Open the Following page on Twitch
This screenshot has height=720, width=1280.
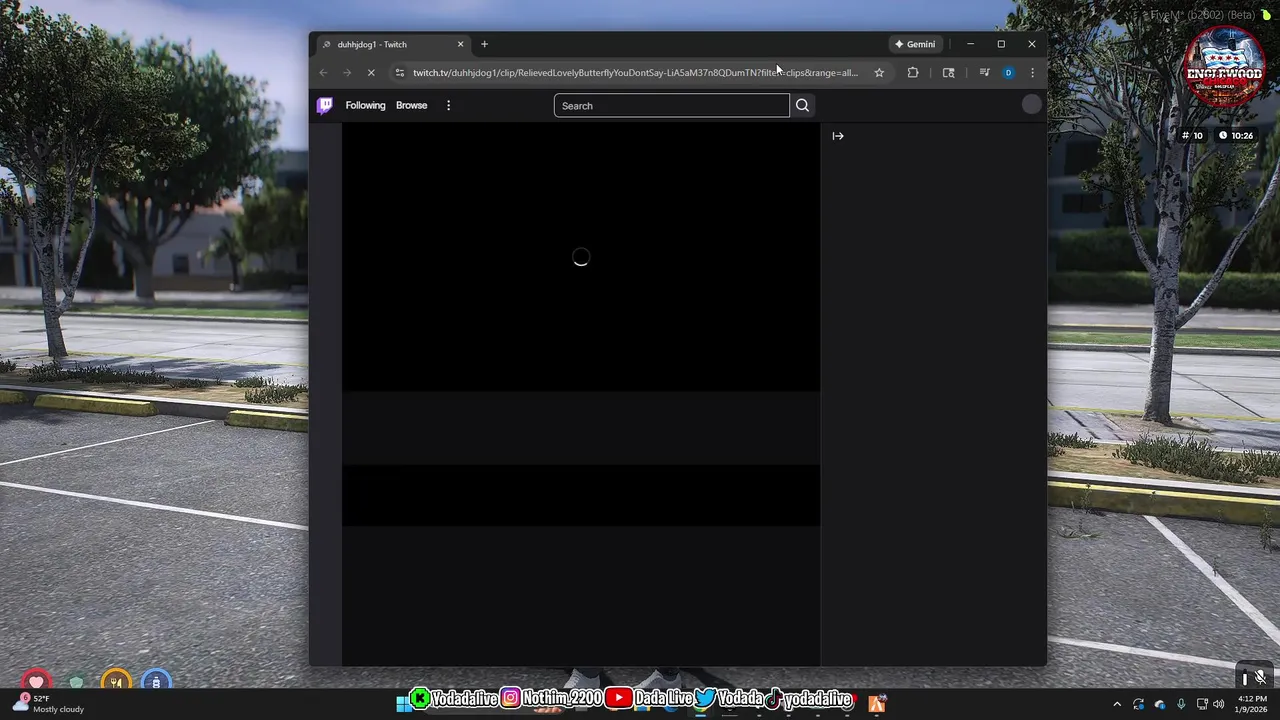point(365,105)
